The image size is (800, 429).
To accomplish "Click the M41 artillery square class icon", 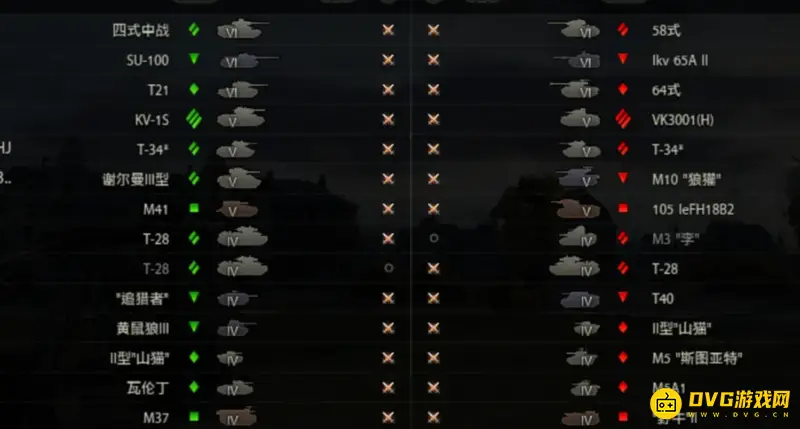I will click(194, 208).
